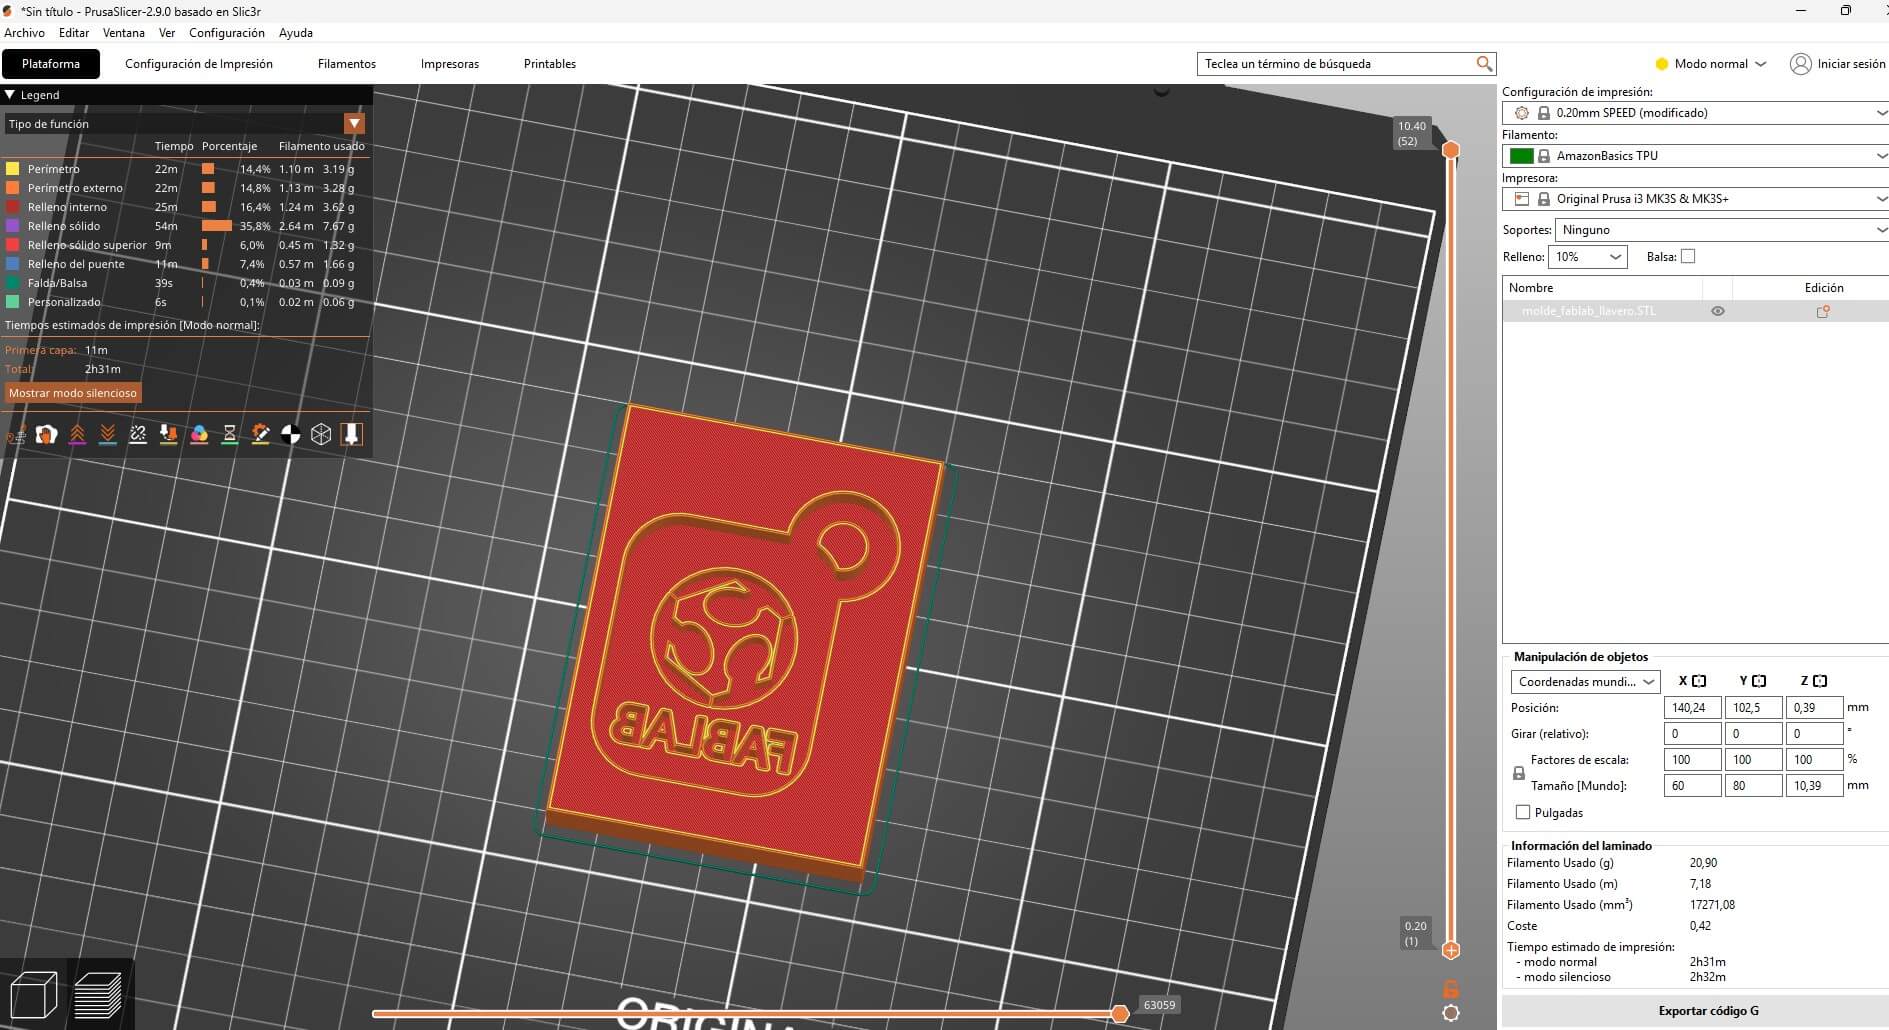Click the X position field 140,24

[1692, 708]
